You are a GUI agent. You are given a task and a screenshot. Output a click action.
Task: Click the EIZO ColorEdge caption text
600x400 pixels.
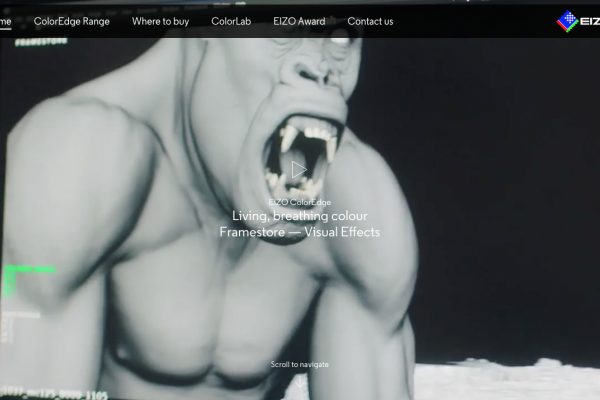[300, 202]
